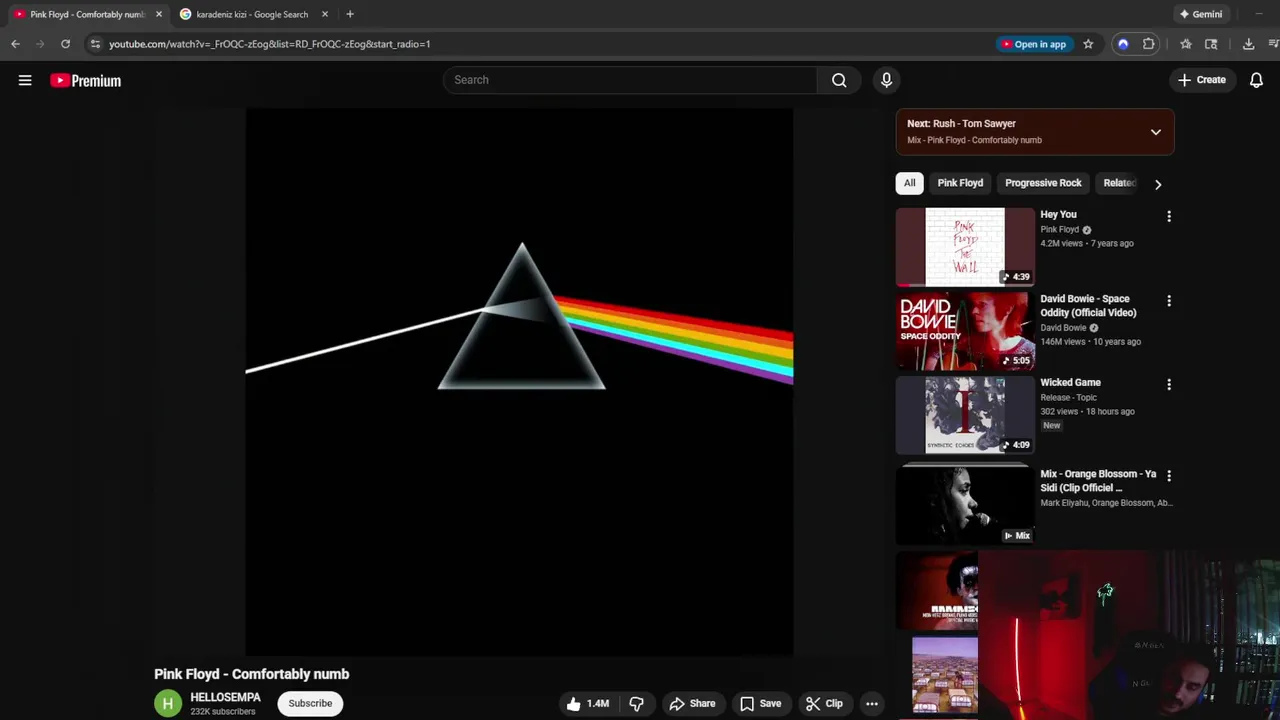Dislike the video with thumbs down
1280x720 pixels.
(636, 703)
